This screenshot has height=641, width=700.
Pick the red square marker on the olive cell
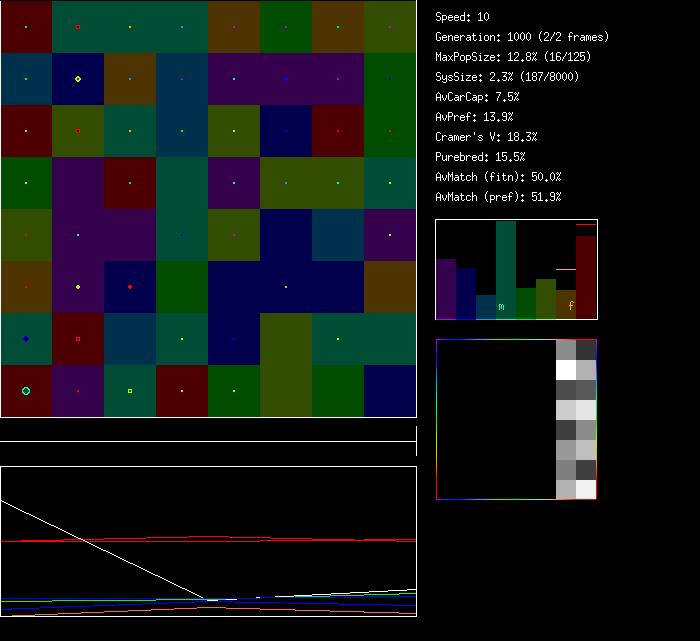point(78,131)
